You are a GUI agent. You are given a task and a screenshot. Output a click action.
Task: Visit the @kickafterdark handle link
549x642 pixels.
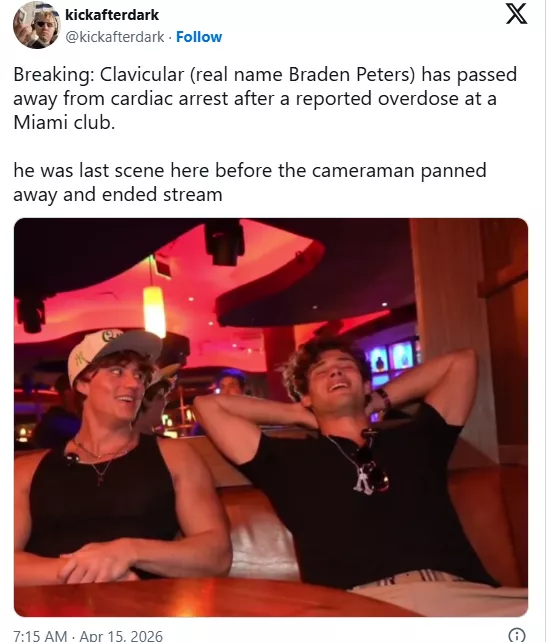(x=115, y=37)
